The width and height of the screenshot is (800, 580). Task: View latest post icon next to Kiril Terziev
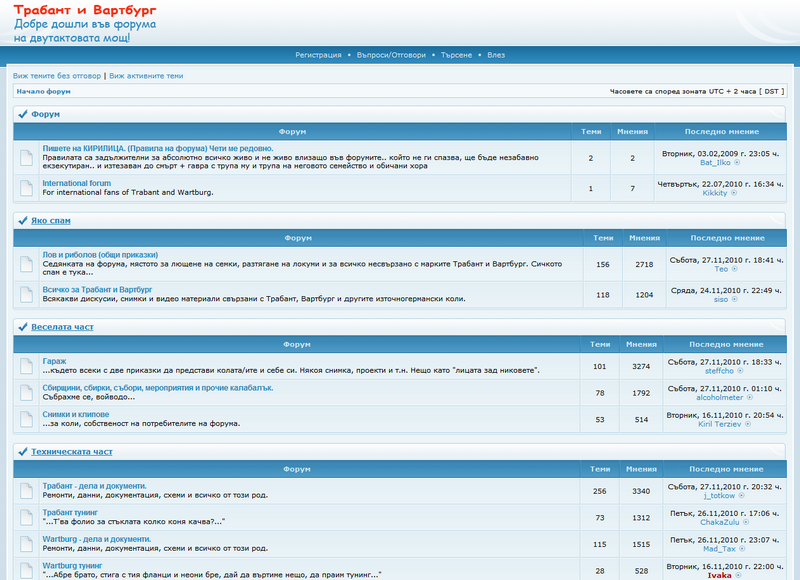click(748, 424)
